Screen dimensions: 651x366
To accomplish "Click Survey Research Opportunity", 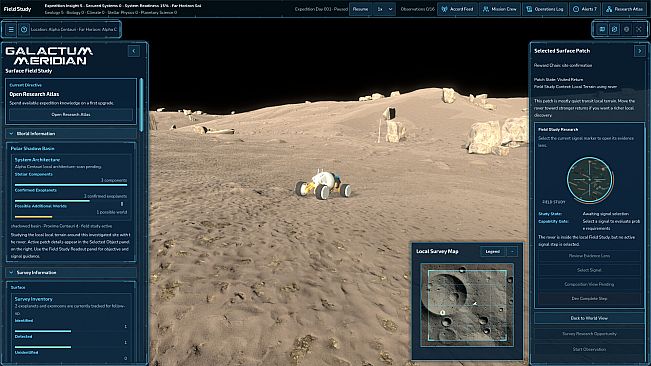I will 589,334.
